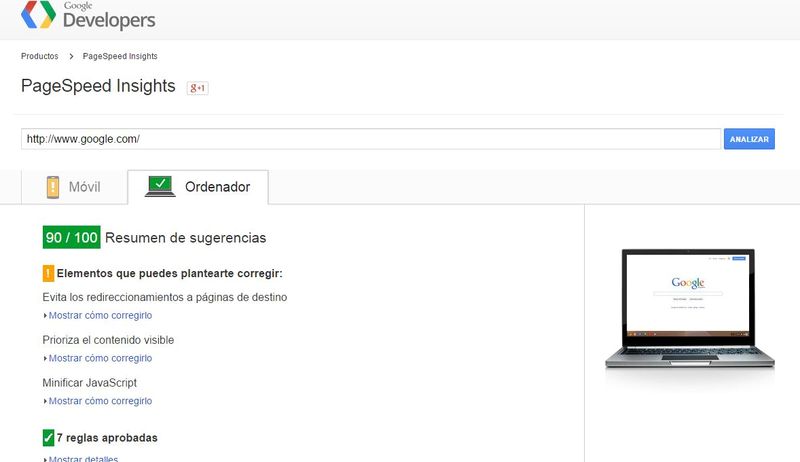Viewport: 800px width, 462px height.
Task: Click the yellow mobile phone warning icon
Action: (x=53, y=187)
